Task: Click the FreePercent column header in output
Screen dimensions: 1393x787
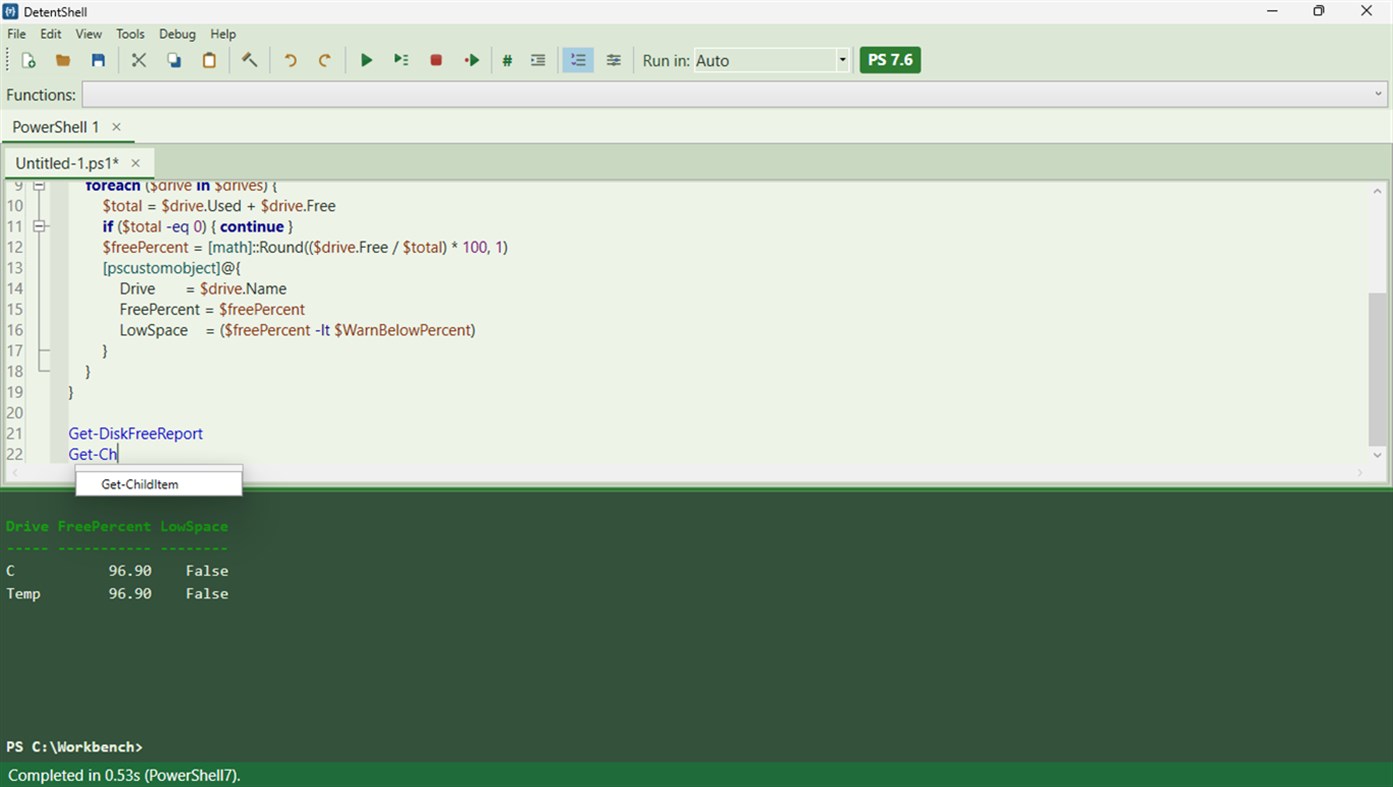Action: click(104, 526)
